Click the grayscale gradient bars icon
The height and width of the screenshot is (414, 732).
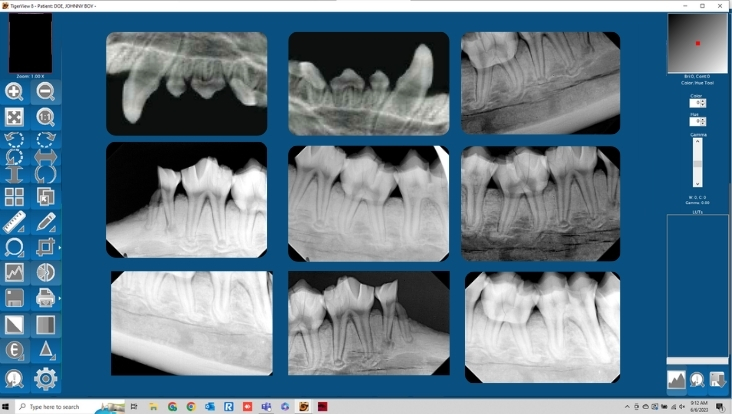pyautogui.click(x=45, y=324)
